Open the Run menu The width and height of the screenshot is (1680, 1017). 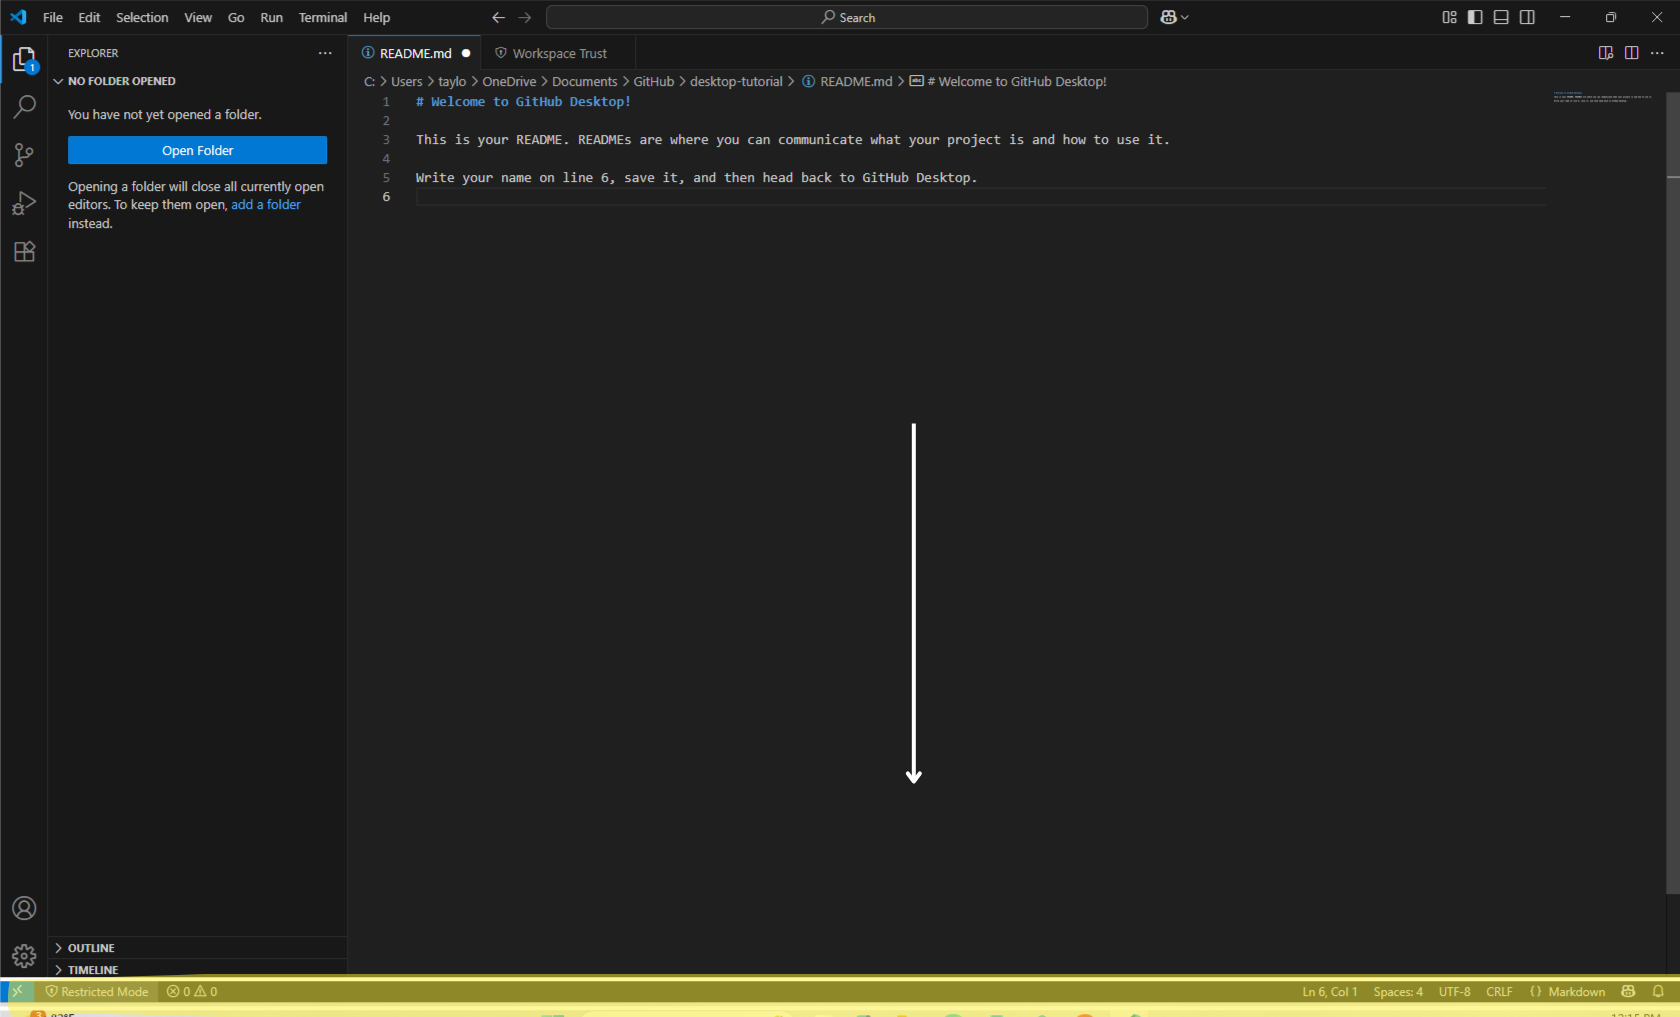tap(271, 17)
